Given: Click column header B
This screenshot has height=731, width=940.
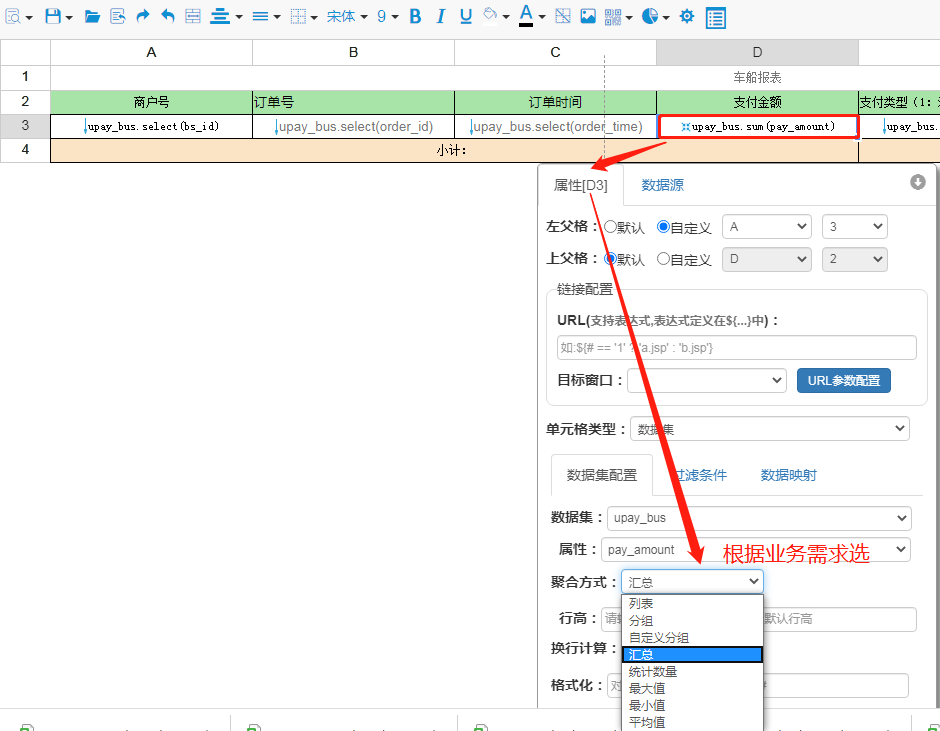Looking at the screenshot, I should 354,53.
